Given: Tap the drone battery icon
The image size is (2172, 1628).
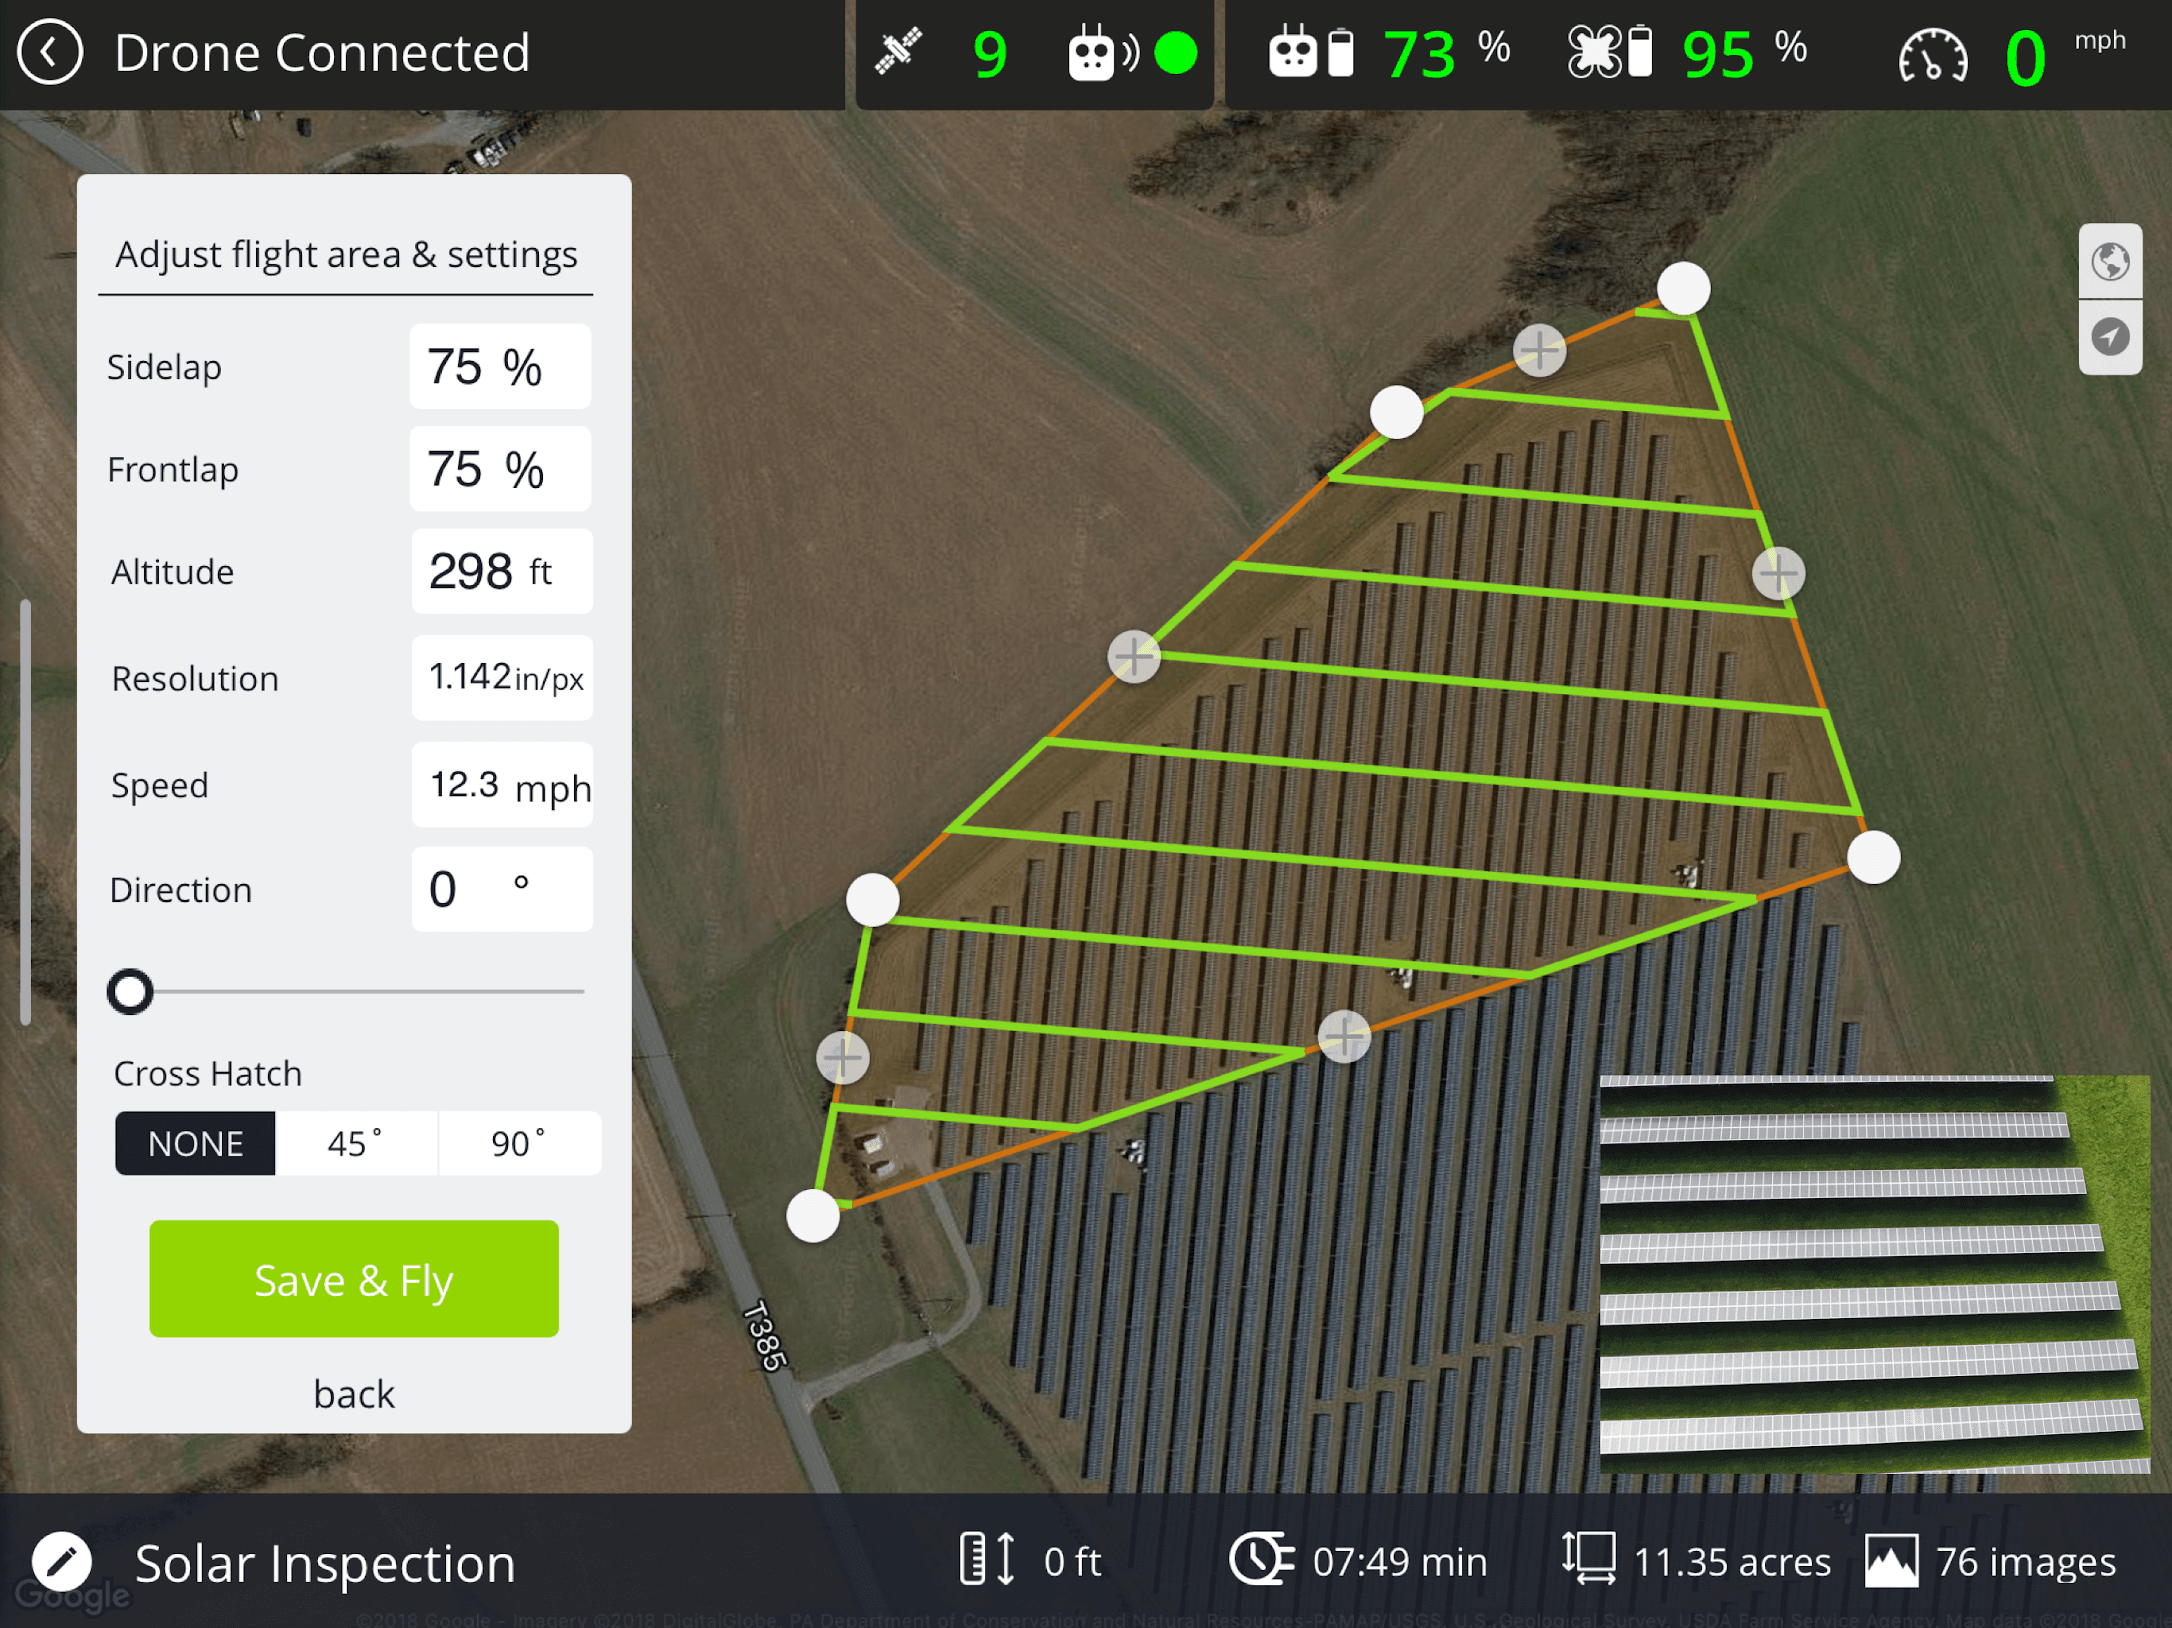Looking at the screenshot, I should click(x=1610, y=52).
